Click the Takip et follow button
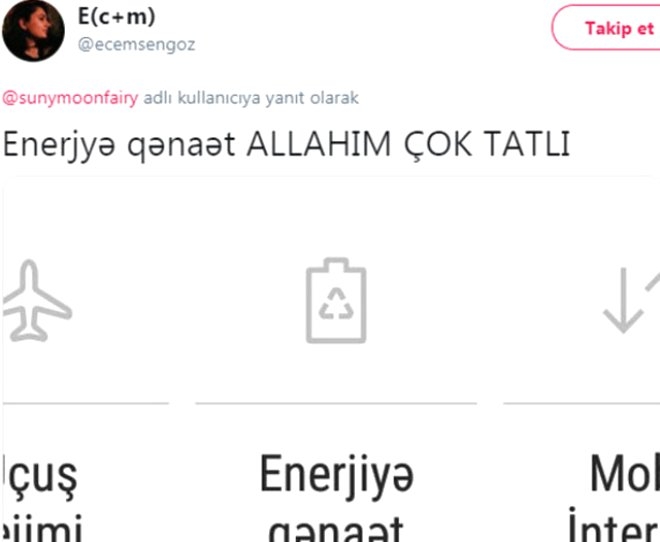 click(606, 28)
